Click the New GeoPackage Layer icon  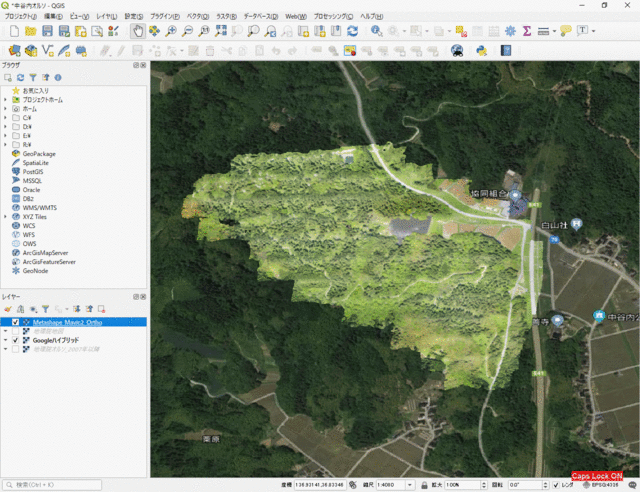tap(31, 51)
